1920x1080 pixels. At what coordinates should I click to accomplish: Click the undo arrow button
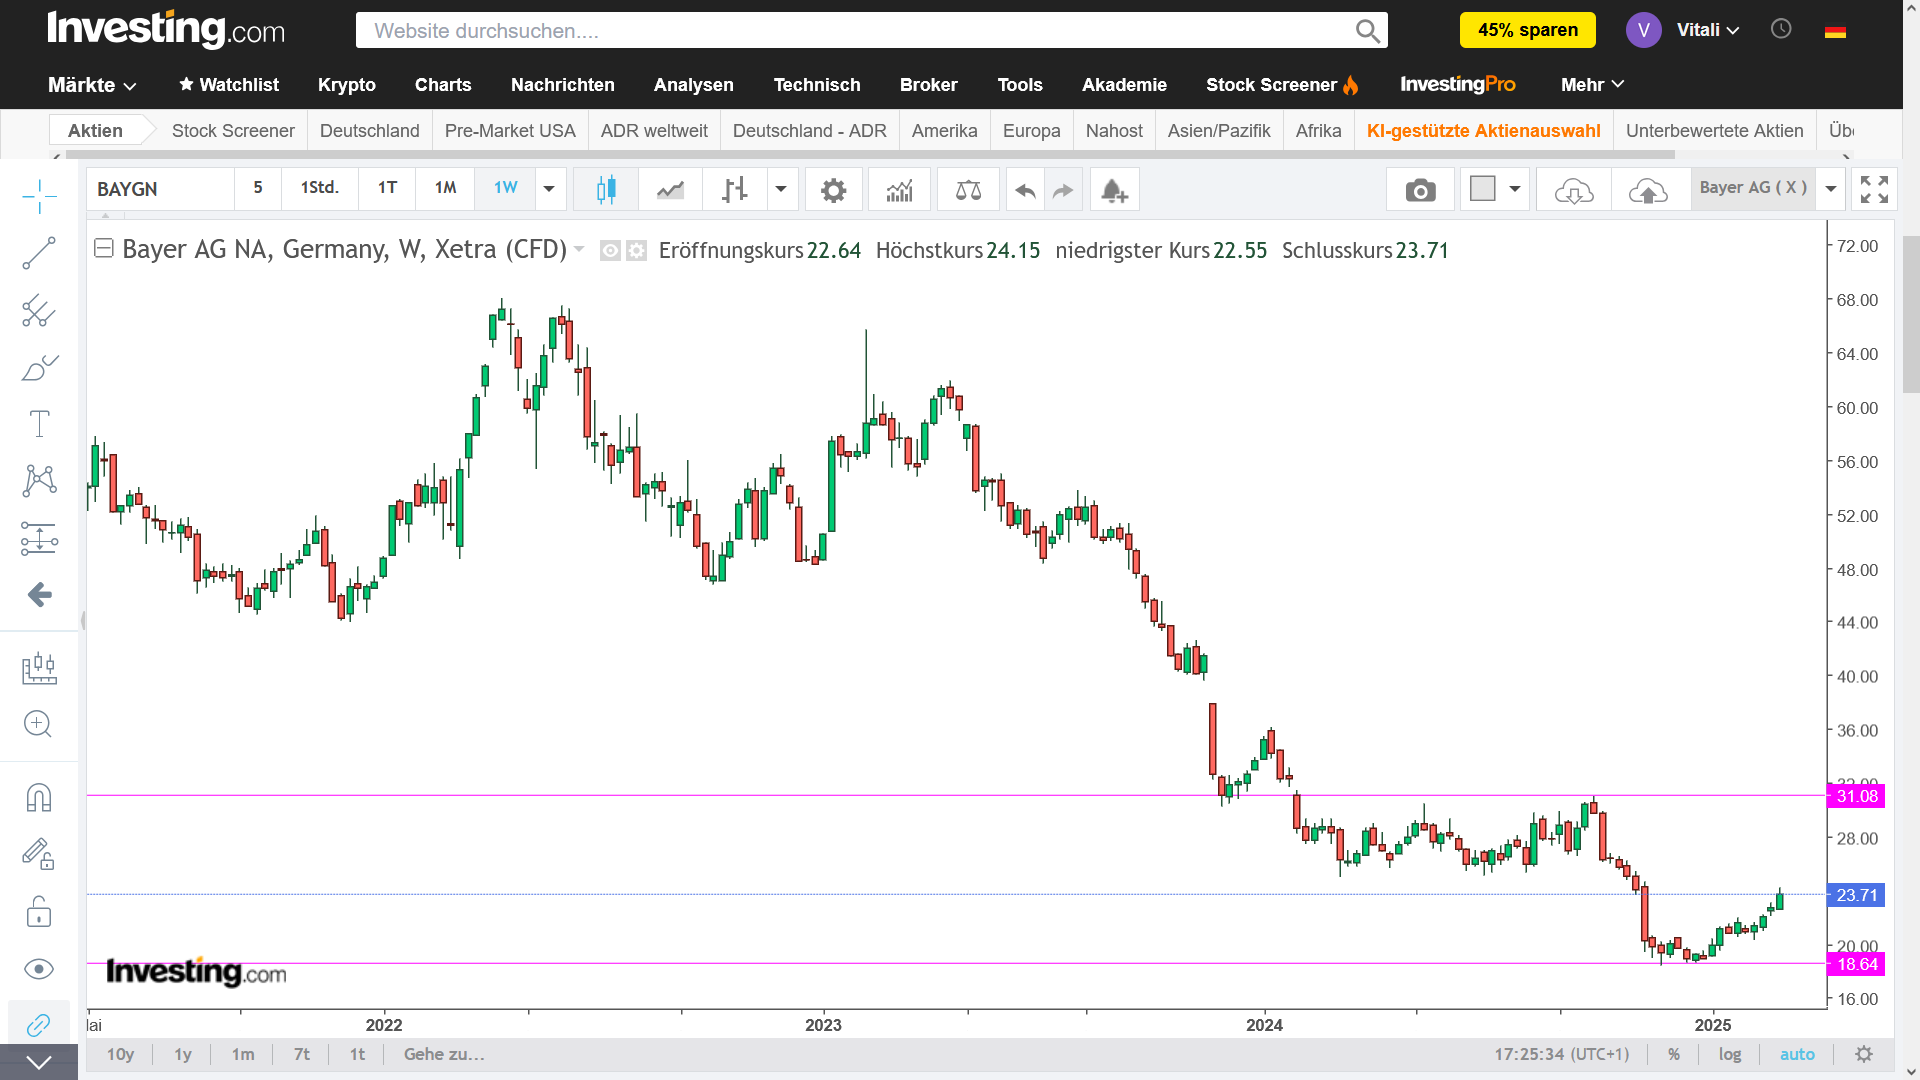[x=1025, y=190]
